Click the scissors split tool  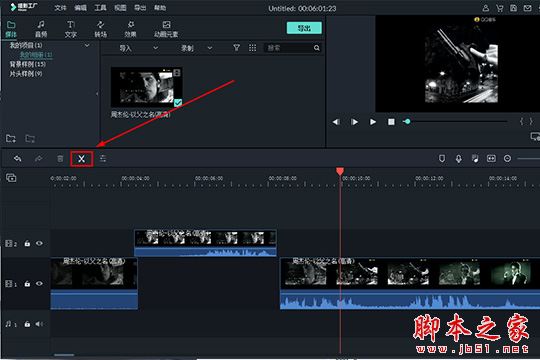(x=81, y=159)
